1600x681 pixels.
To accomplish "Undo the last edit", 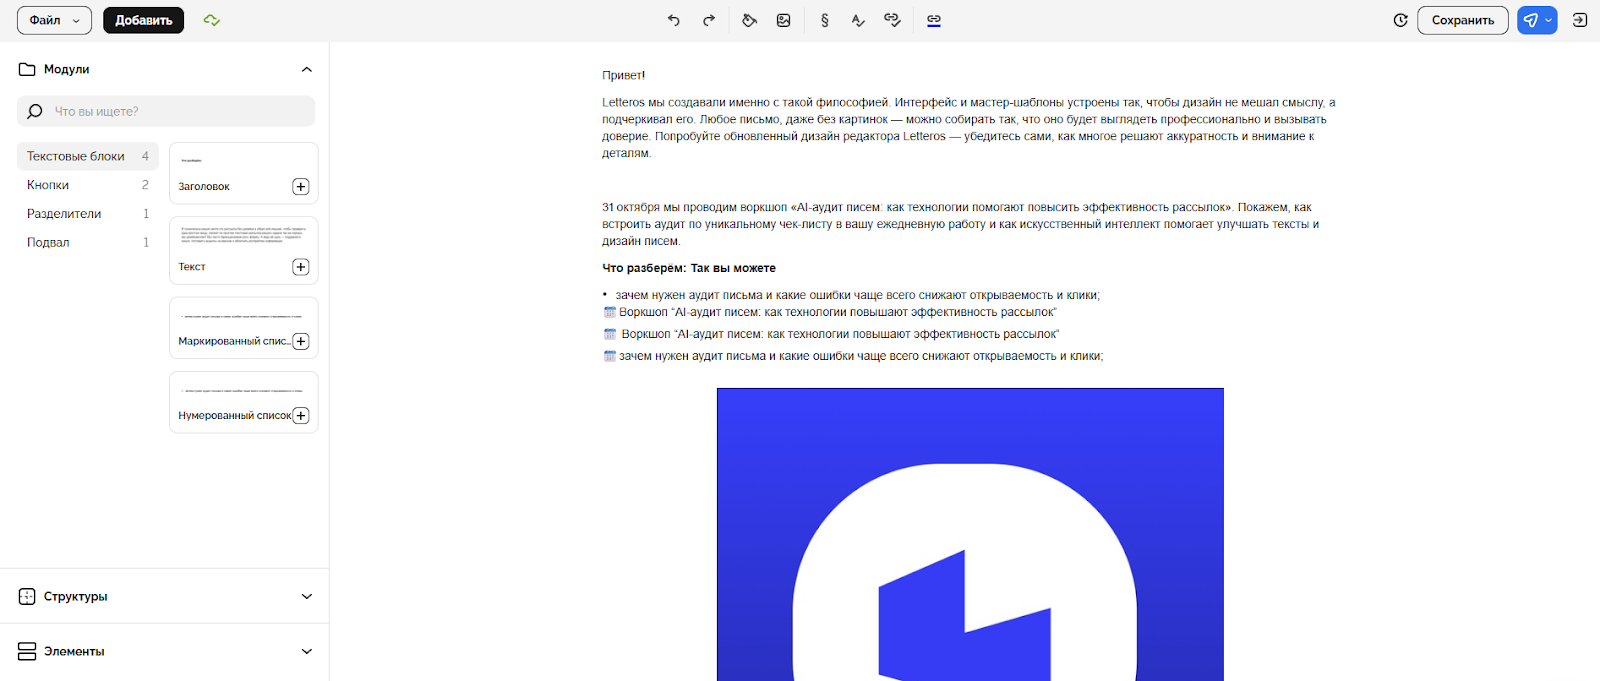I will [x=674, y=20].
